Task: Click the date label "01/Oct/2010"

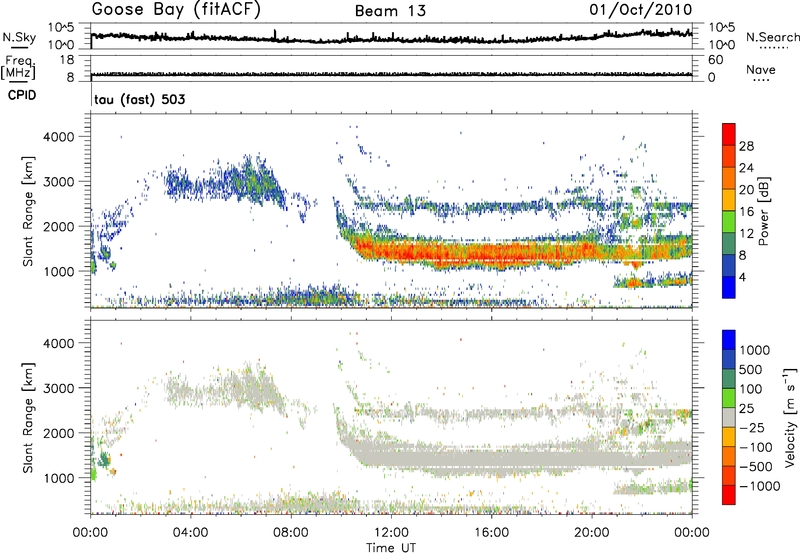Action: tap(641, 10)
